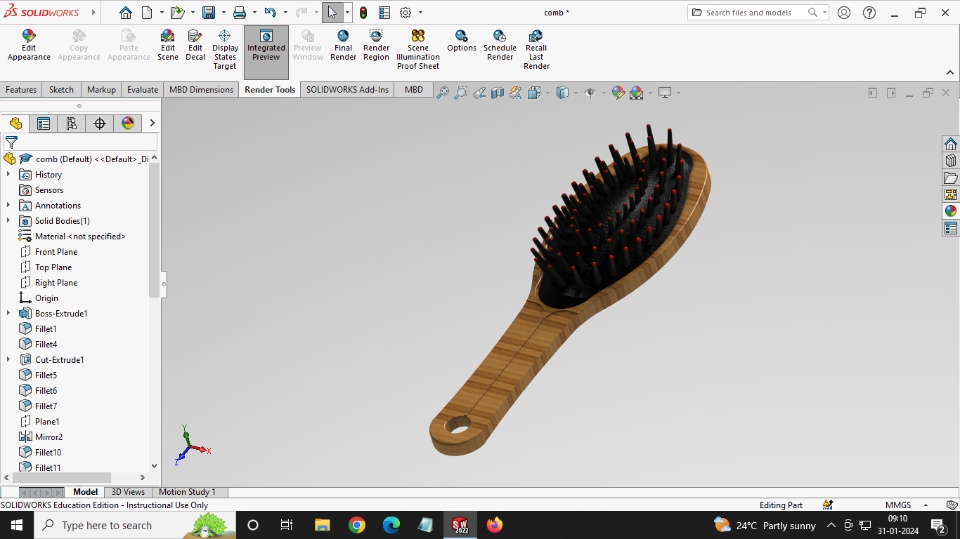Open the Motion Study 1 tab

click(187, 492)
